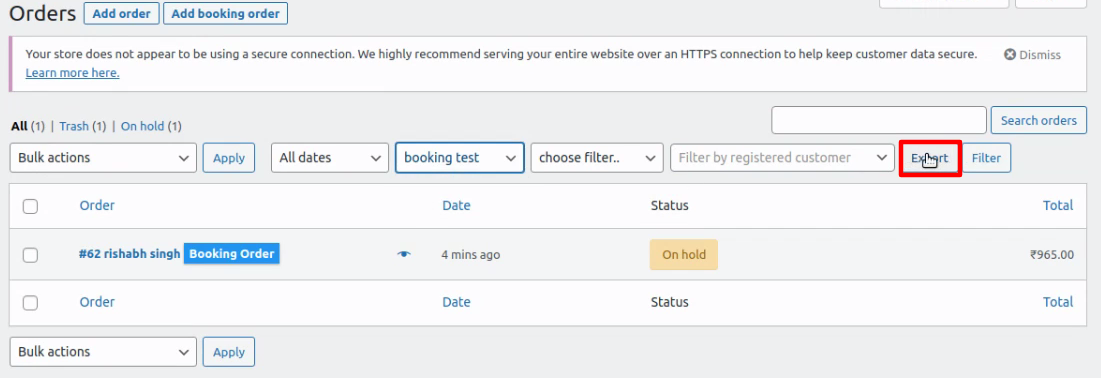
Task: Sort by Total column in header
Action: 1058,206
